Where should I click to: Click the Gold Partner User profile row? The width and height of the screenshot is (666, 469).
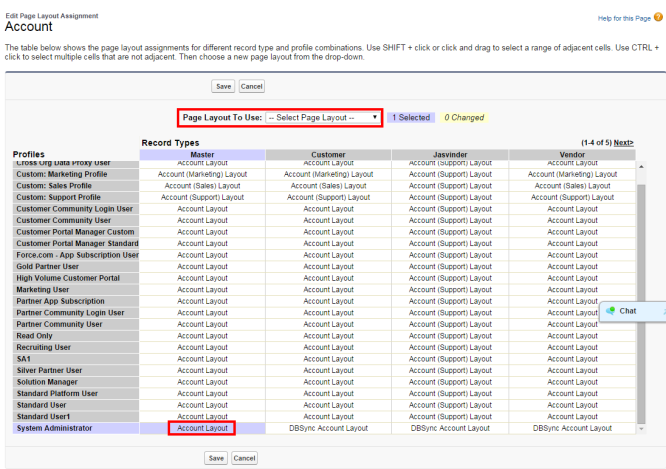[49, 267]
